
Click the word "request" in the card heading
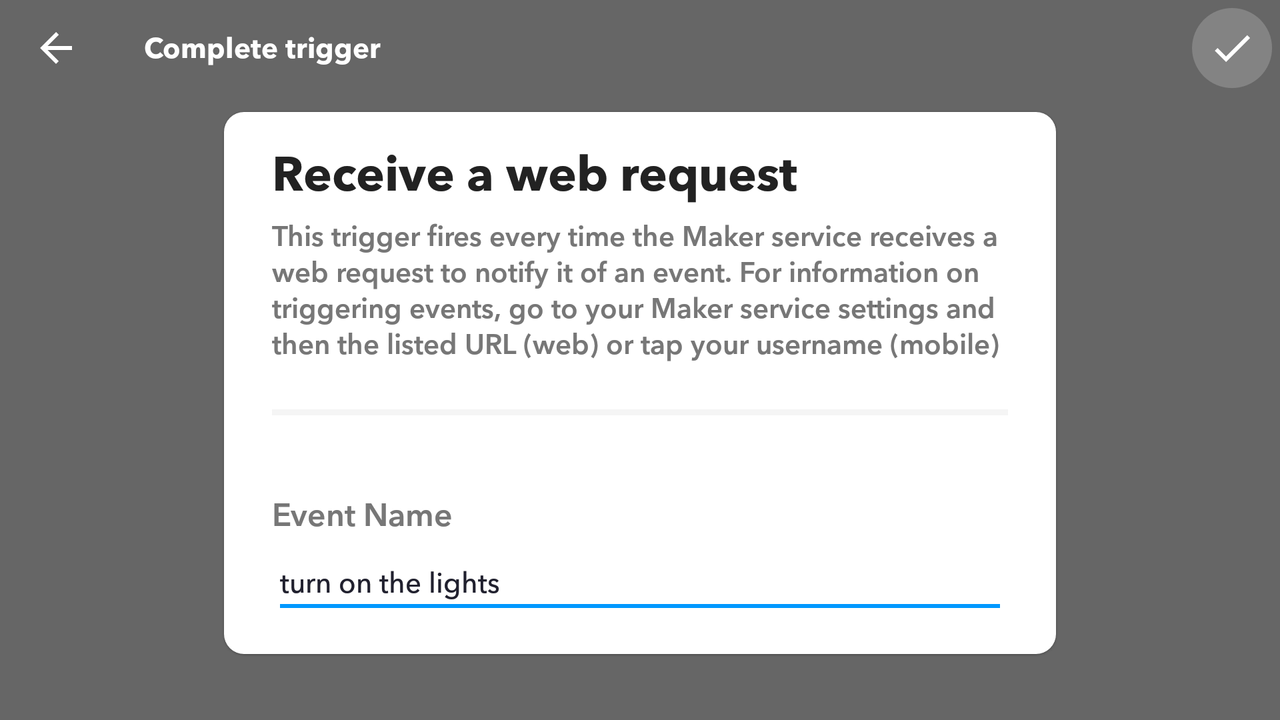click(708, 174)
